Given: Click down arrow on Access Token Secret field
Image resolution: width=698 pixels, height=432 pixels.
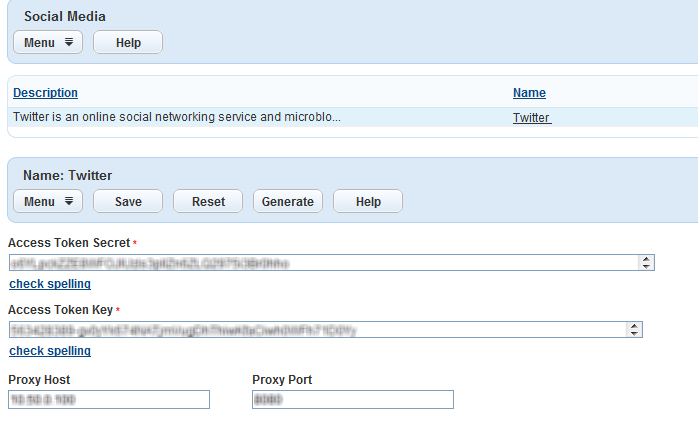Looking at the screenshot, I should coord(647,267).
